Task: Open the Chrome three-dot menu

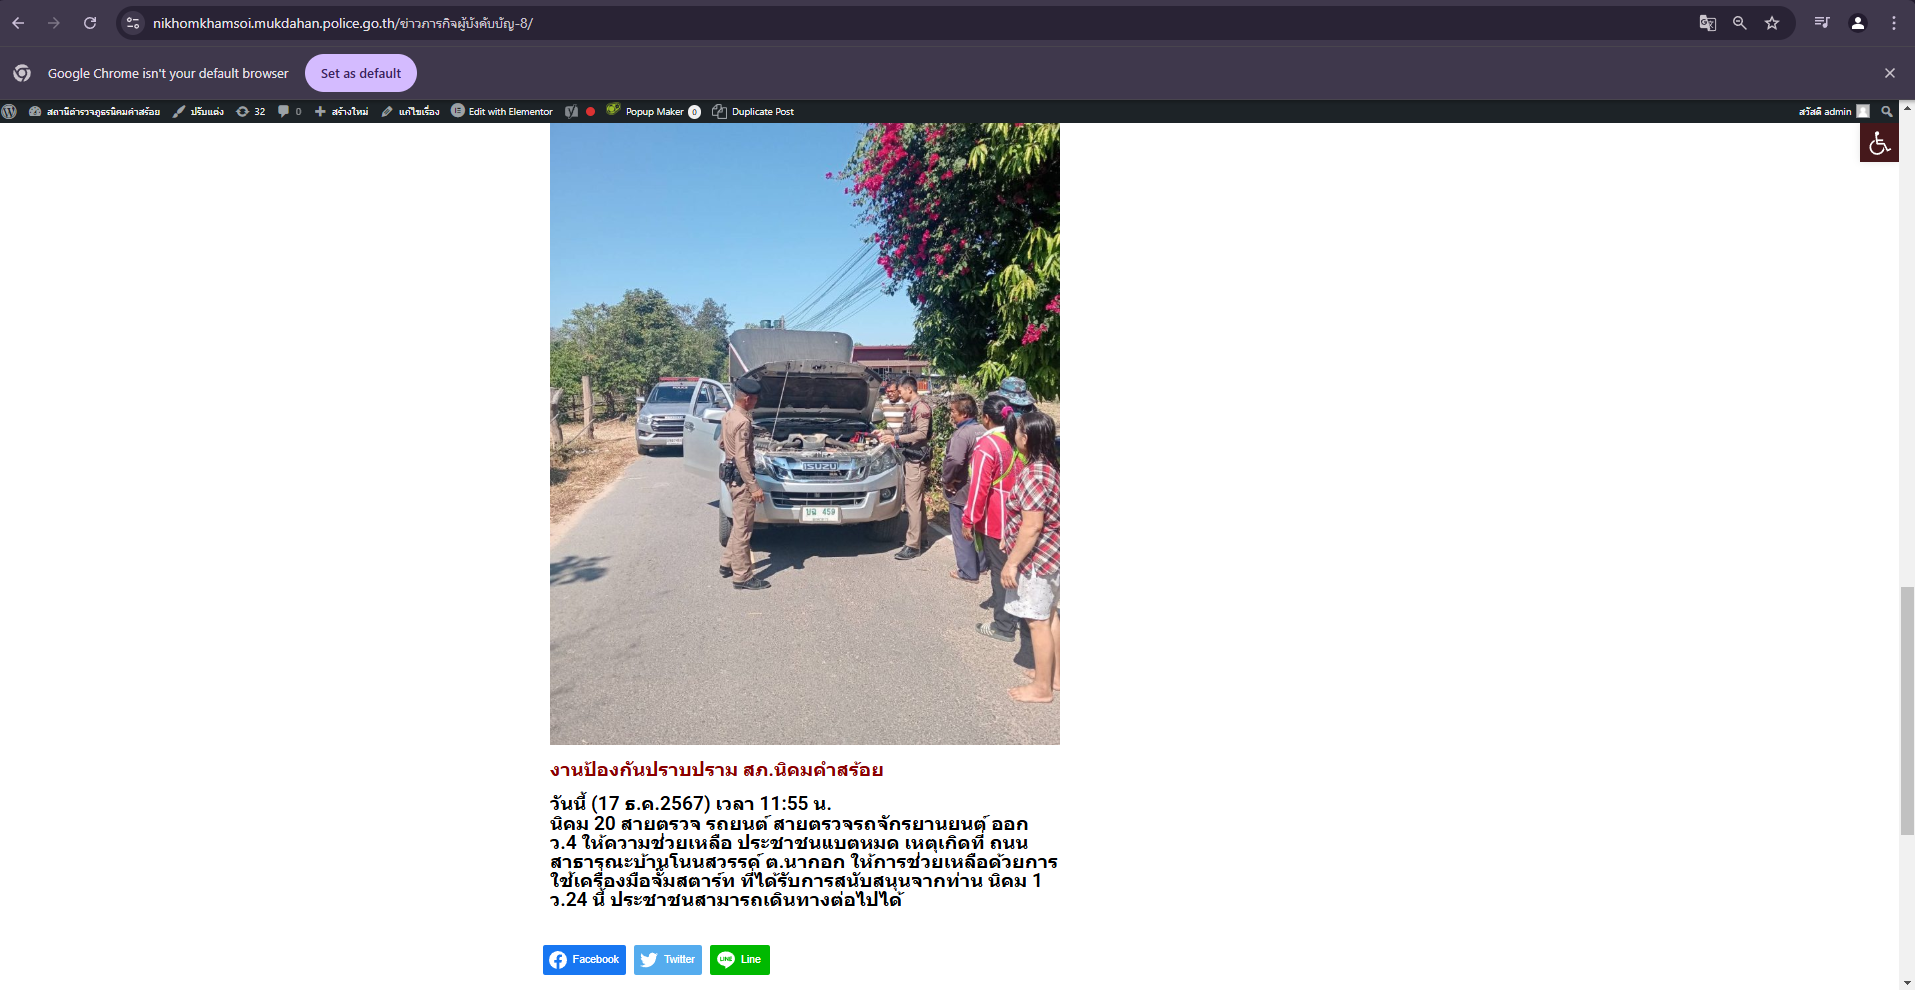Action: pyautogui.click(x=1894, y=23)
